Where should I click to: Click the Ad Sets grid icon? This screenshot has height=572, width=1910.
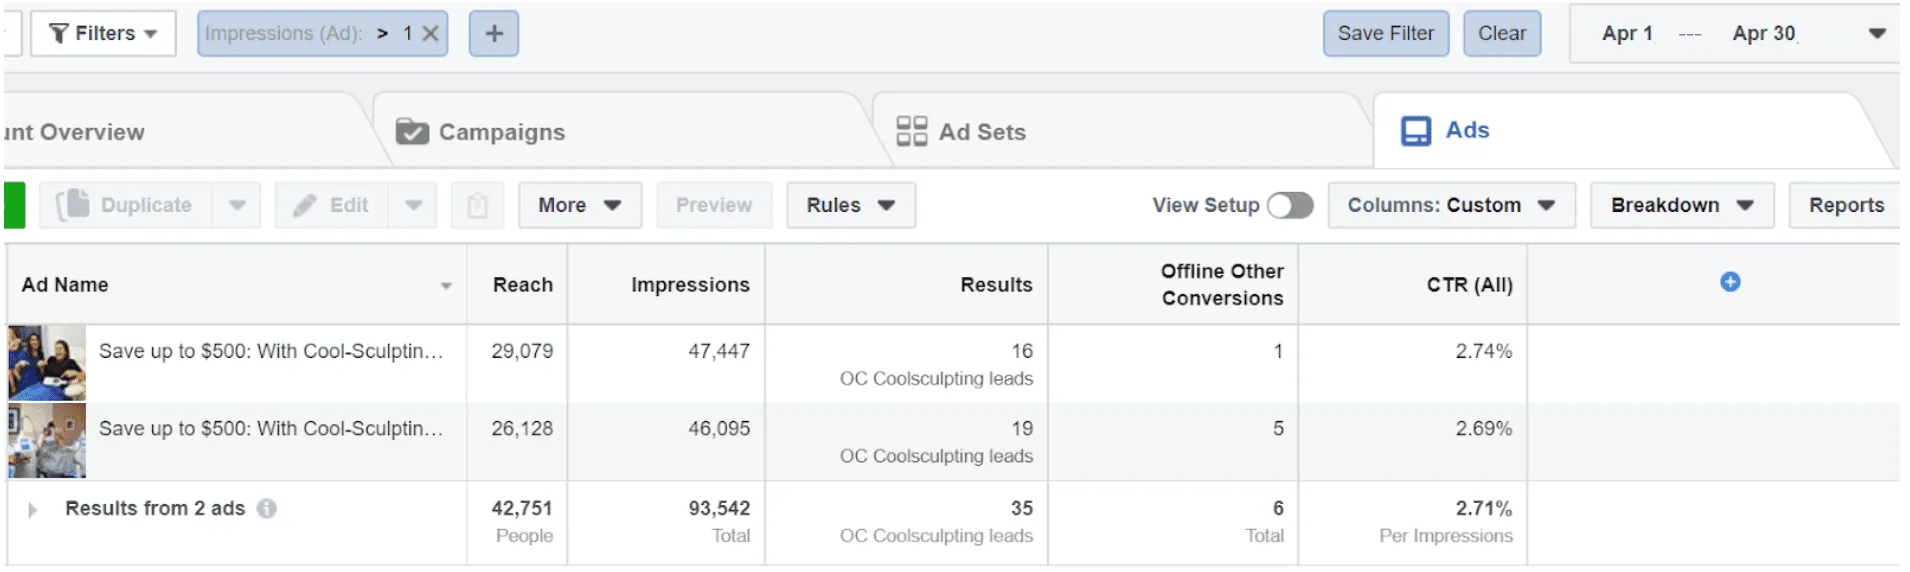click(x=911, y=131)
